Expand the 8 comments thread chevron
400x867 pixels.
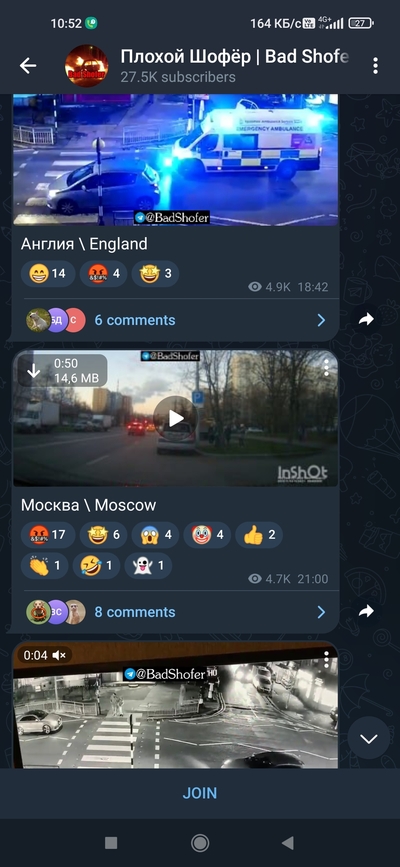[321, 612]
